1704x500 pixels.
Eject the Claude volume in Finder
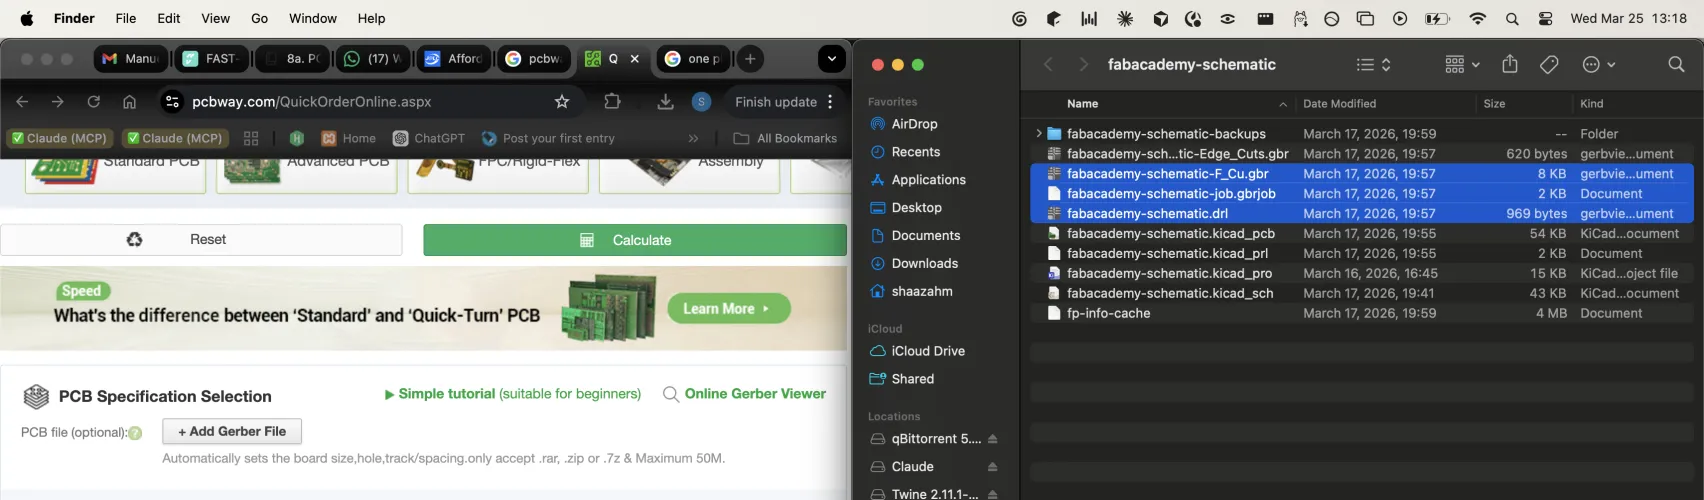[992, 467]
